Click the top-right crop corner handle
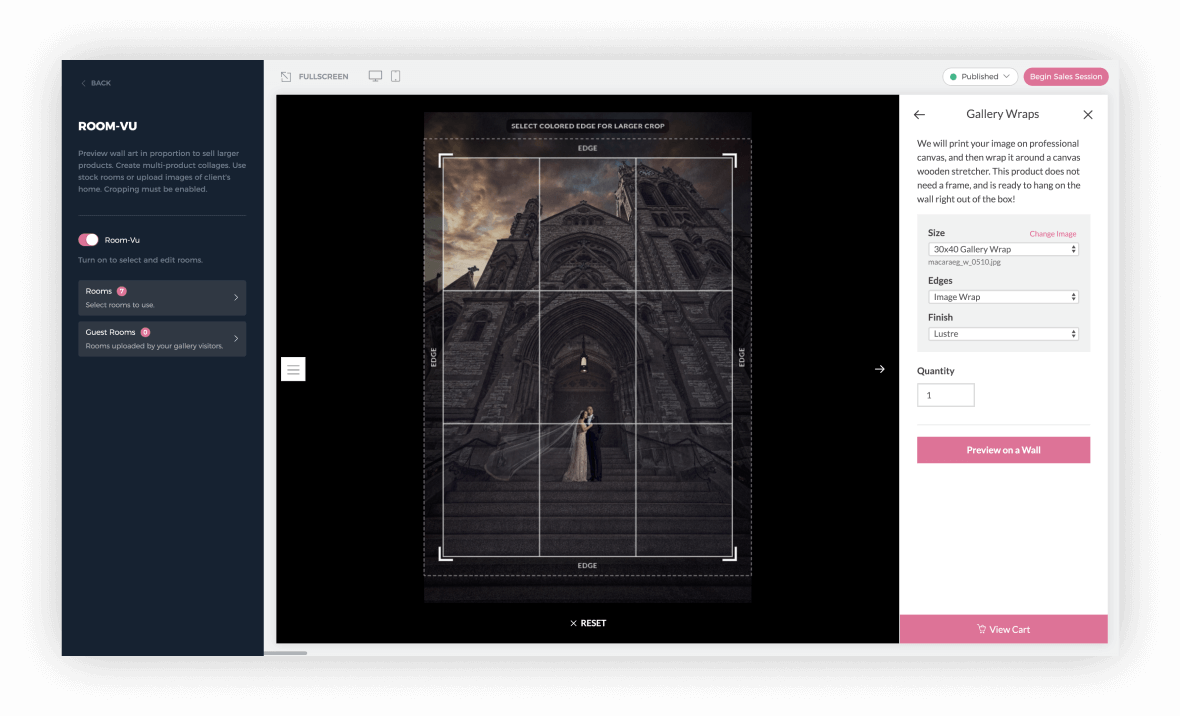This screenshot has width=1180, height=716. 730,160
